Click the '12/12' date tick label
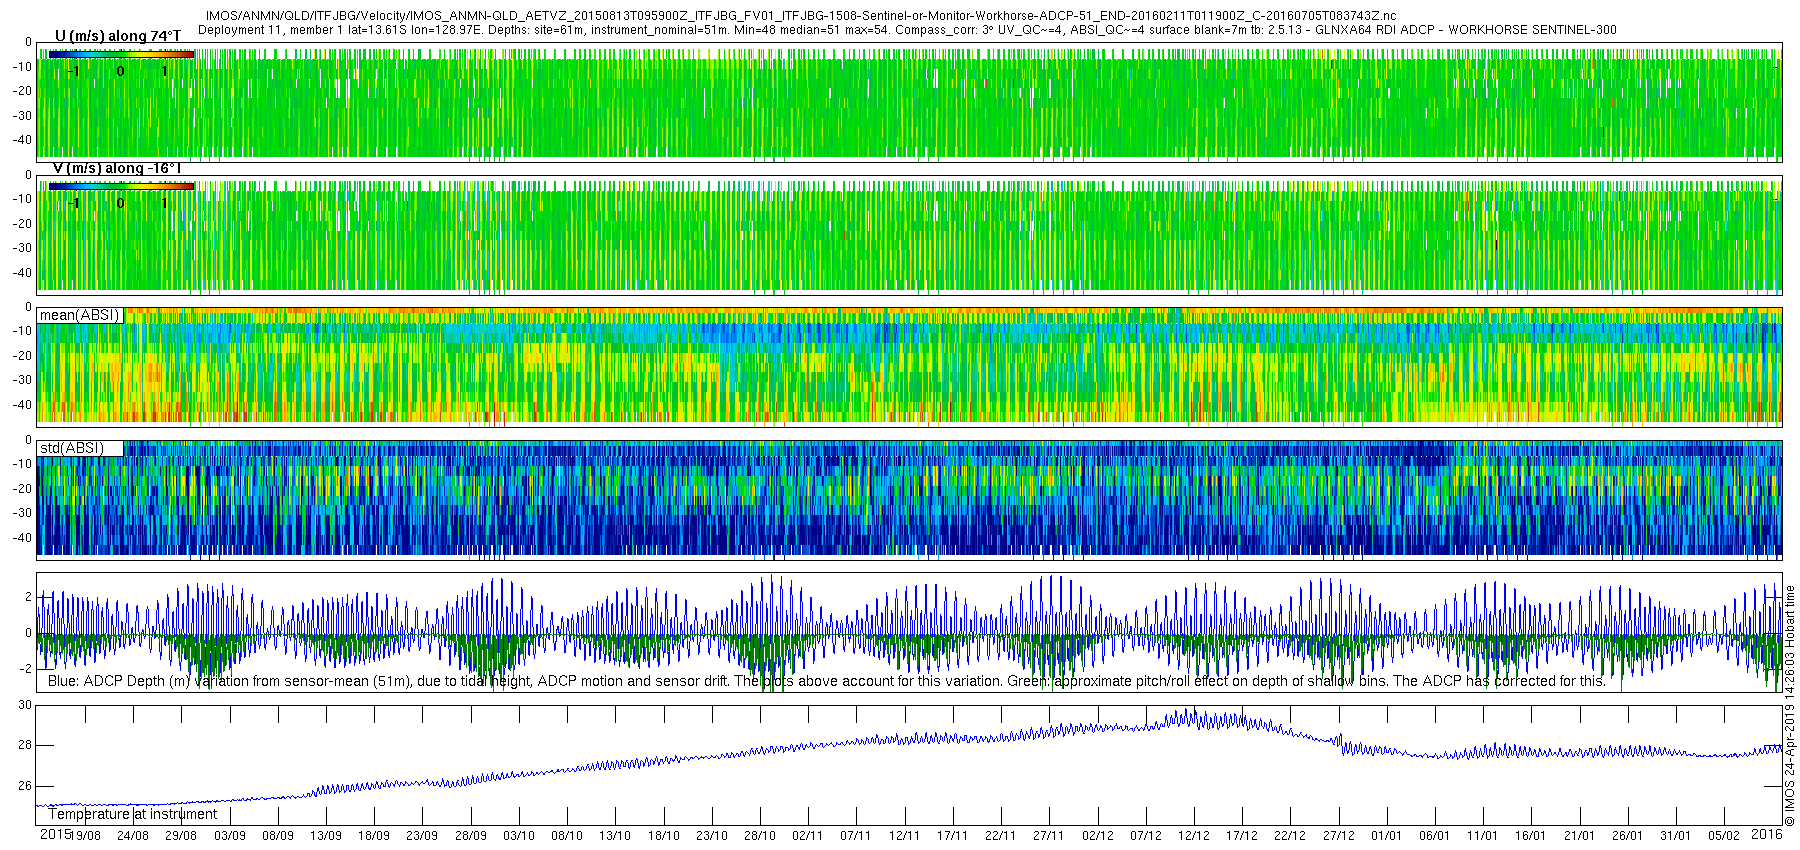Screen dimensions: 1800x850 pyautogui.click(x=1194, y=836)
